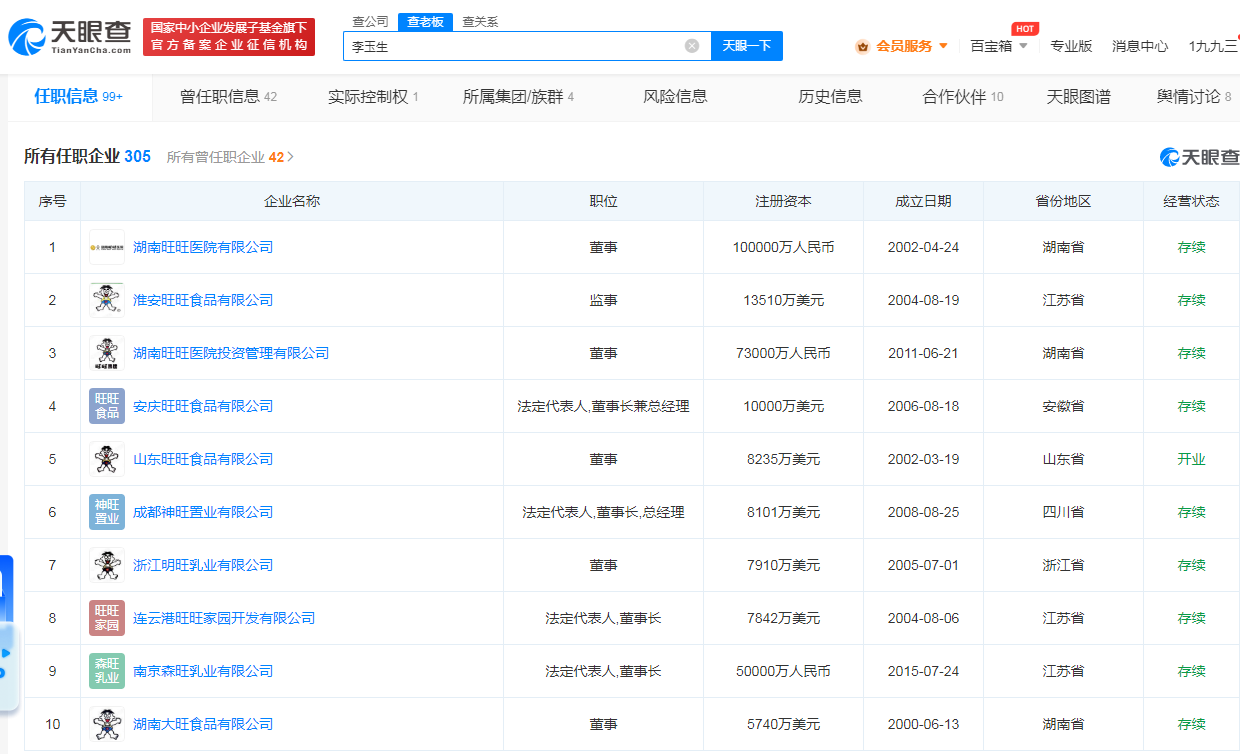The image size is (1240, 754).
Task: Open company link 浙江明旺乳业有限公司
Action: 203,565
